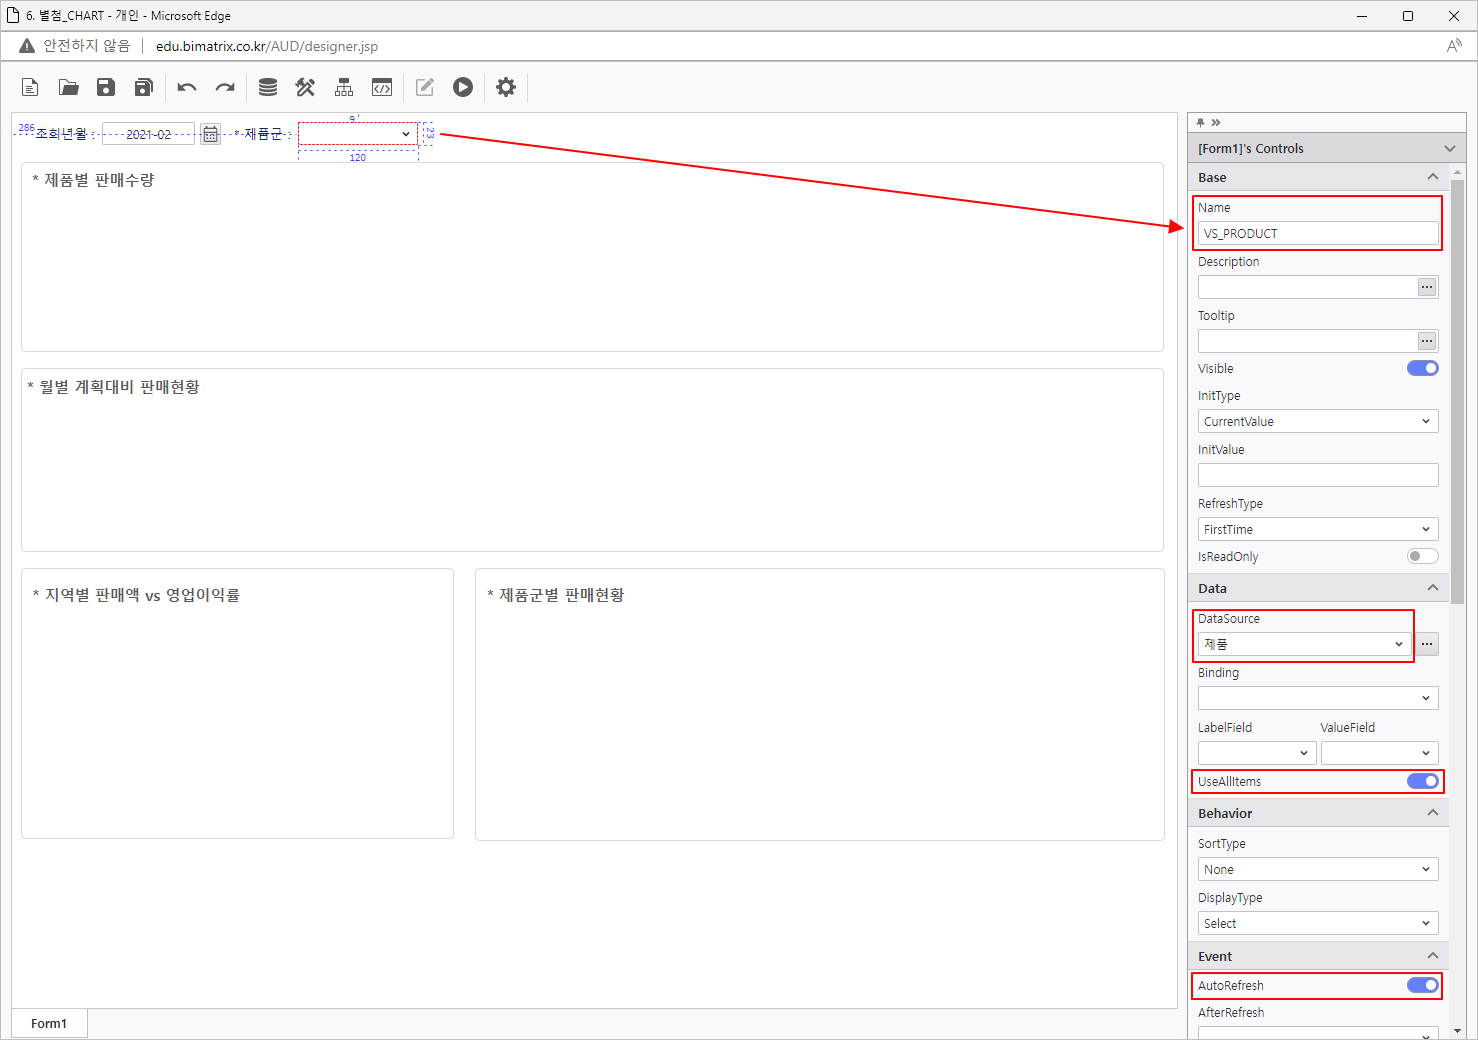Open settings gear in toolbar
The width and height of the screenshot is (1478, 1040).
tap(506, 88)
